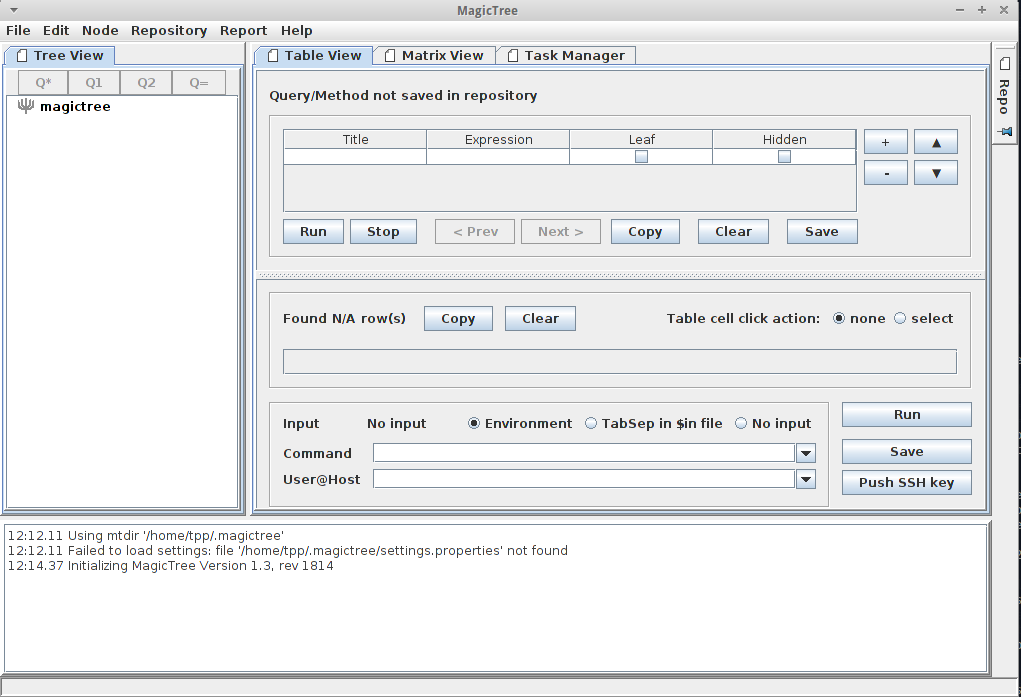Stop the running query
1021x697 pixels.
click(x=383, y=232)
